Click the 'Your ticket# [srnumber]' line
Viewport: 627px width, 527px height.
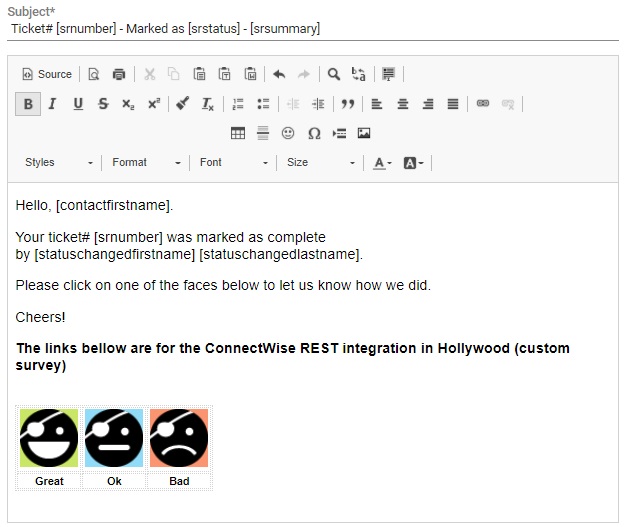click(x=170, y=237)
